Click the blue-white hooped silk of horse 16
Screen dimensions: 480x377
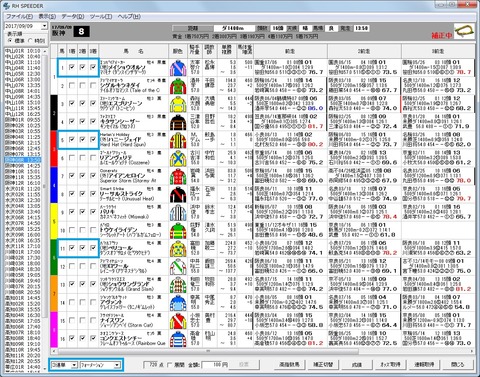pyautogui.click(x=178, y=338)
